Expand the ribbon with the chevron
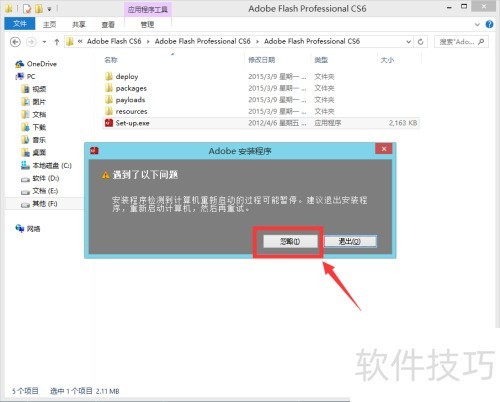500x402 pixels. click(477, 24)
